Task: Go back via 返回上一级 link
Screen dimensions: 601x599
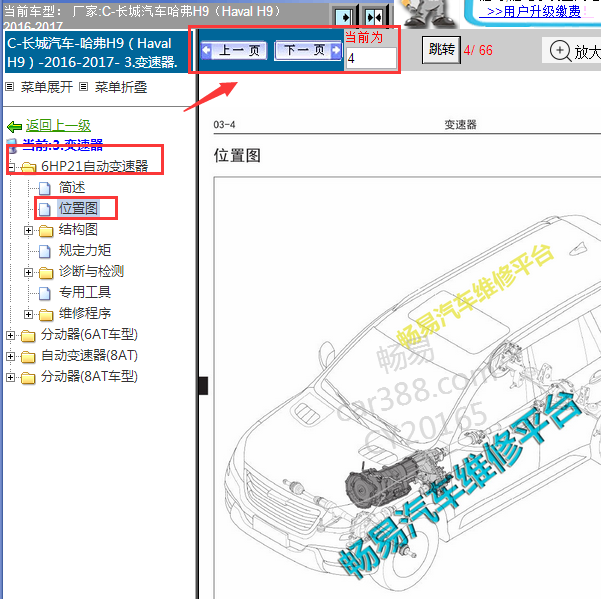Action: pyautogui.click(x=58, y=126)
